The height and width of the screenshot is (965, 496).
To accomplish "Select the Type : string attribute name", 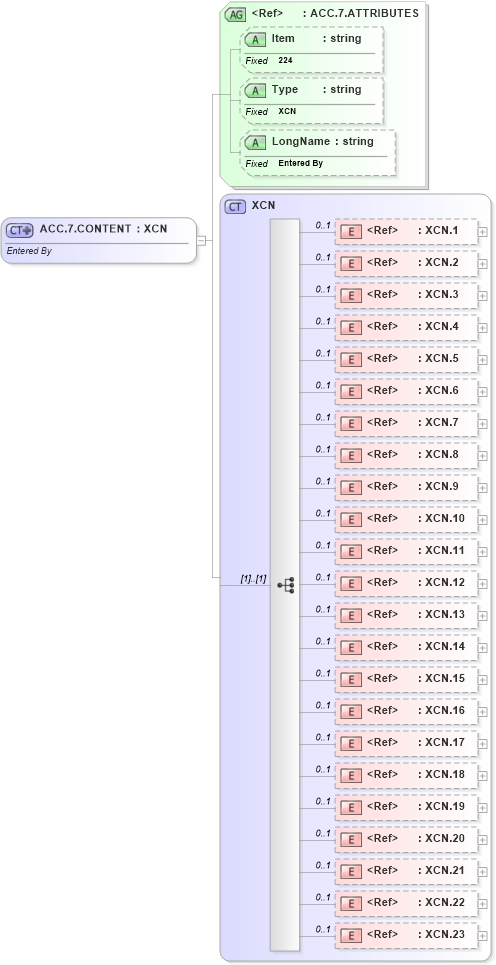I will [316, 89].
